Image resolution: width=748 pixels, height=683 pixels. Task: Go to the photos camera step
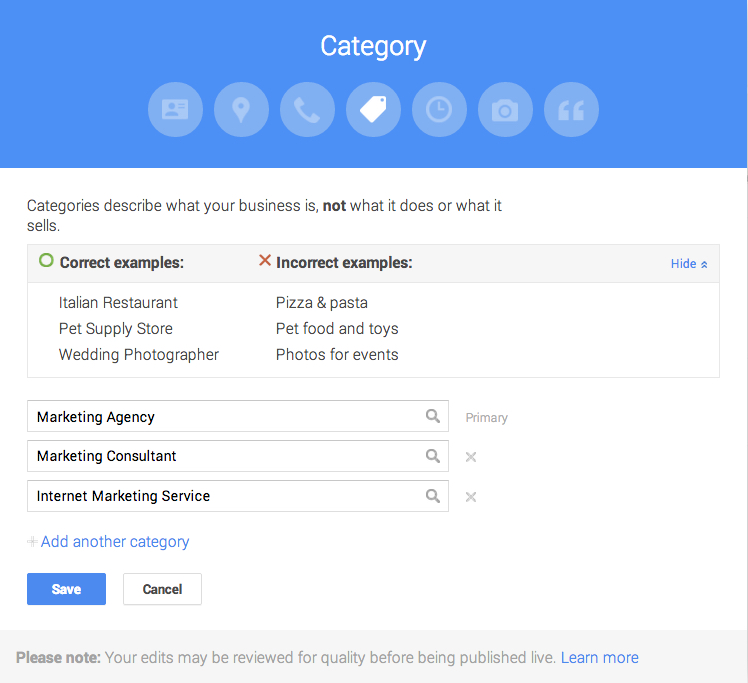[505, 109]
